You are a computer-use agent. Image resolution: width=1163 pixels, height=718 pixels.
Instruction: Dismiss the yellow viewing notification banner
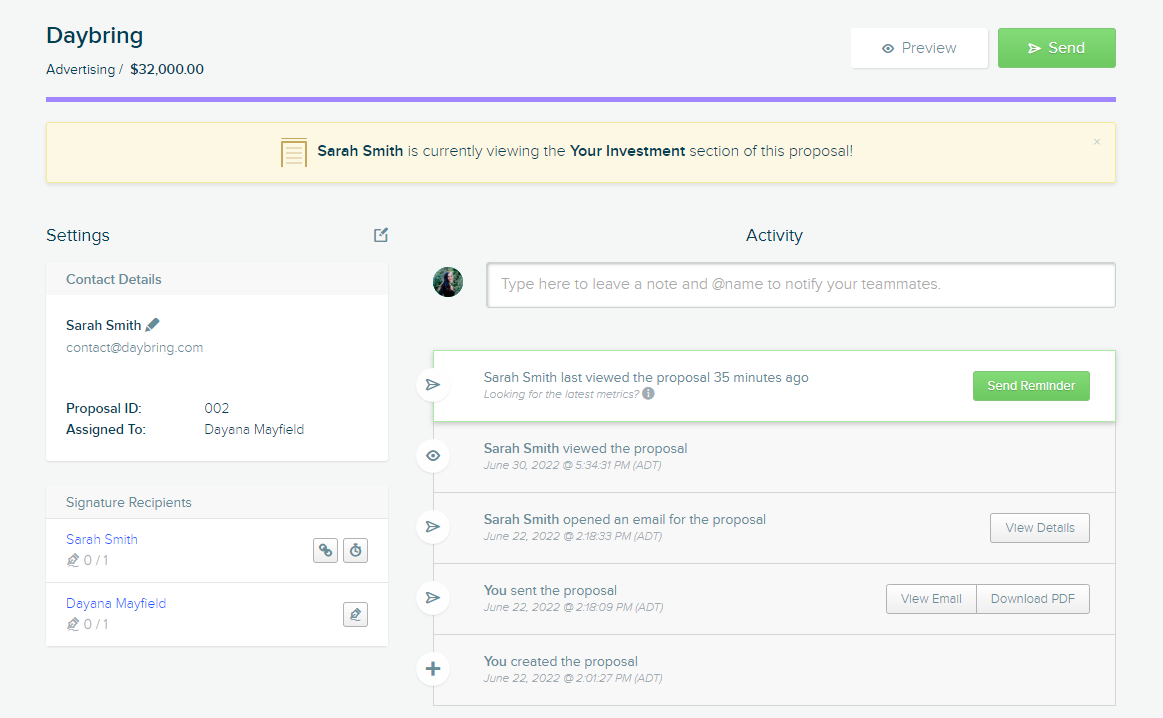pos(1097,142)
